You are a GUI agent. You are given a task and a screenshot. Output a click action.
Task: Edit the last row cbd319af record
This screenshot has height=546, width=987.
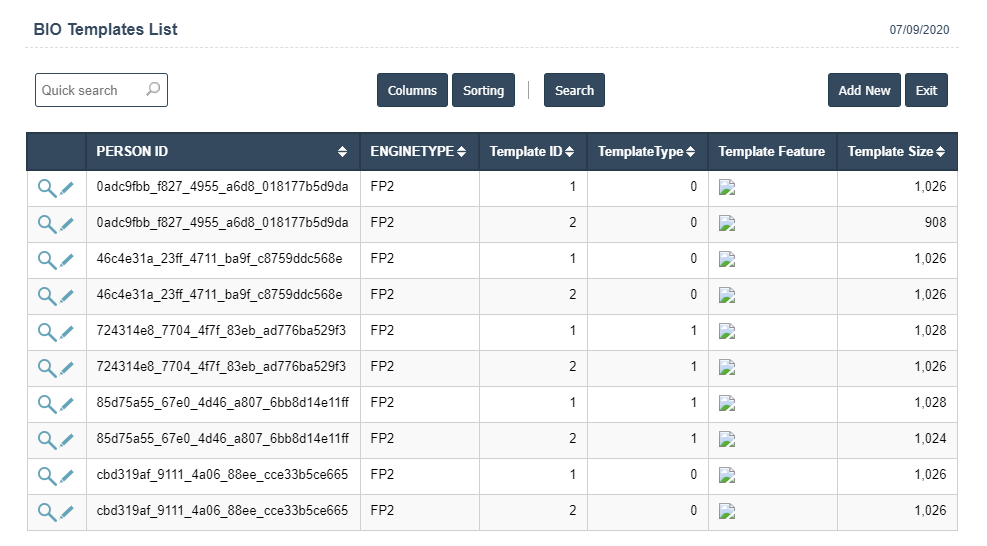click(x=67, y=511)
